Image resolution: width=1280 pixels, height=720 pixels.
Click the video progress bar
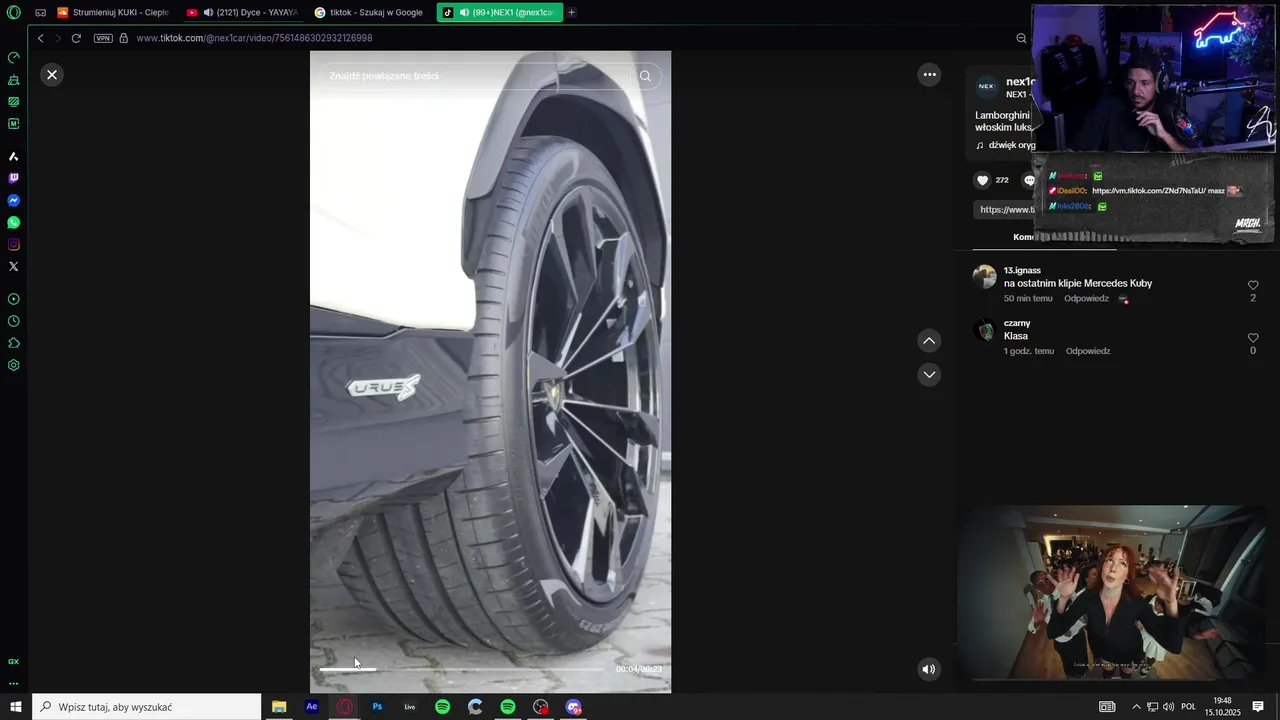pyautogui.click(x=461, y=669)
